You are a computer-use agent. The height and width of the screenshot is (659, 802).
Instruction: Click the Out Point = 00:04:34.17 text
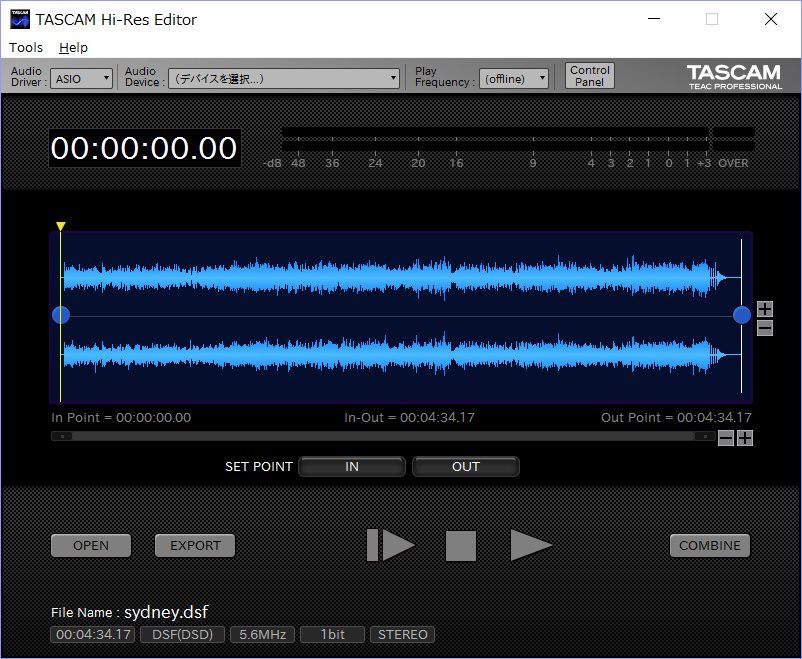click(676, 418)
